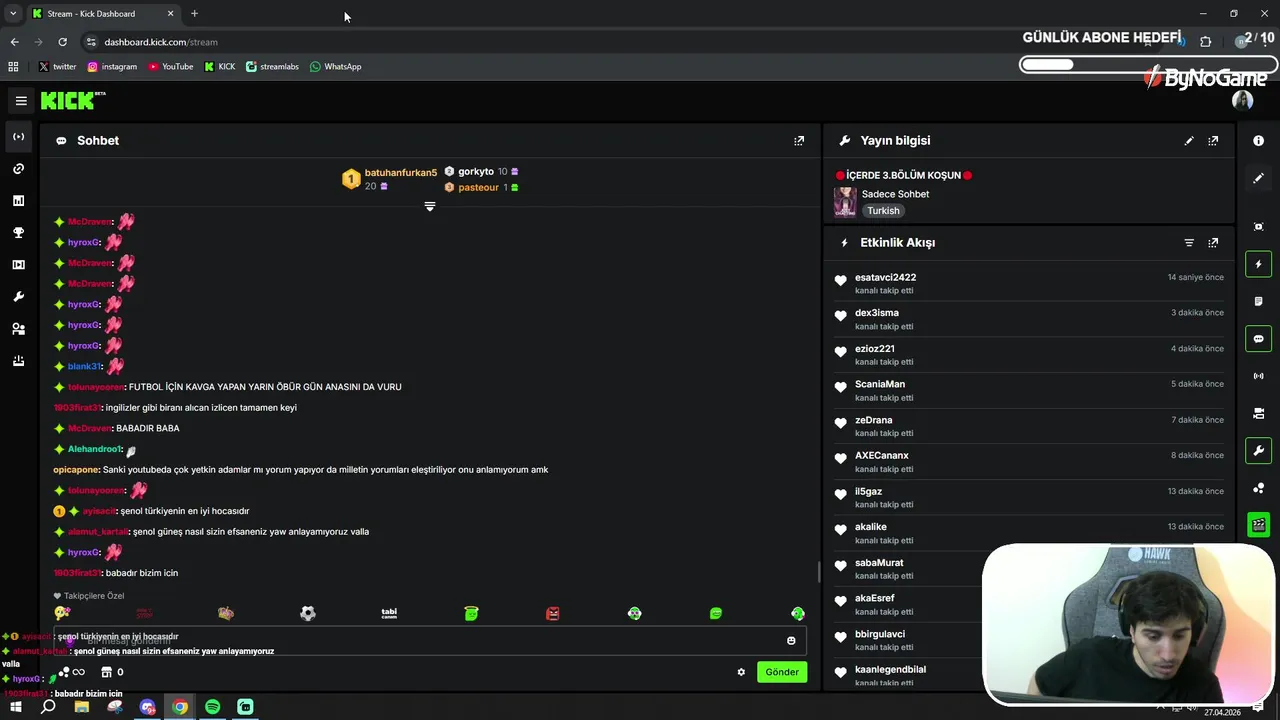Image resolution: width=1280 pixels, height=720 pixels.
Task: Click opicapone's username in chat
Action: pyautogui.click(x=76, y=470)
